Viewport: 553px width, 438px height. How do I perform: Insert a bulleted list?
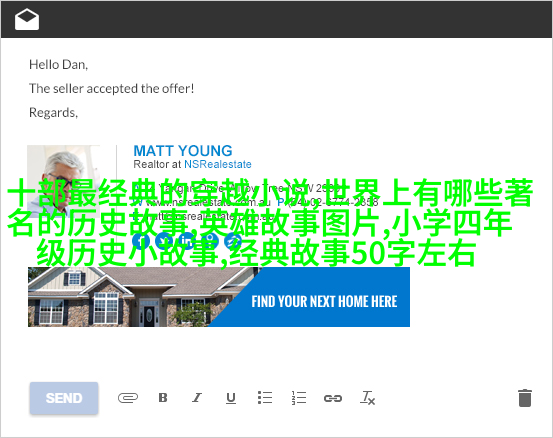tap(265, 397)
